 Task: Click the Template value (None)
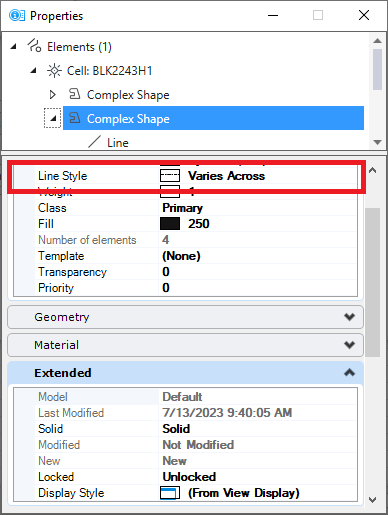click(x=181, y=256)
